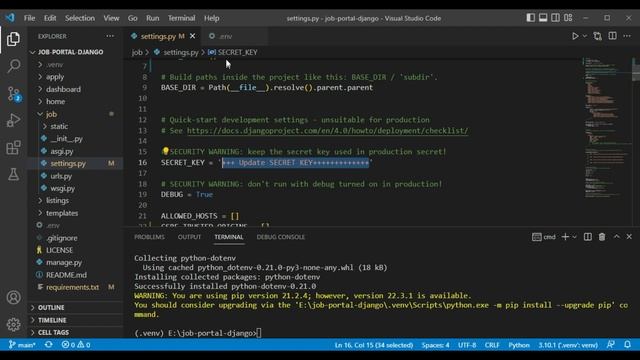Screen dimensions: 640x360
Task: Add new terminal with plus icon
Action: pos(565,237)
